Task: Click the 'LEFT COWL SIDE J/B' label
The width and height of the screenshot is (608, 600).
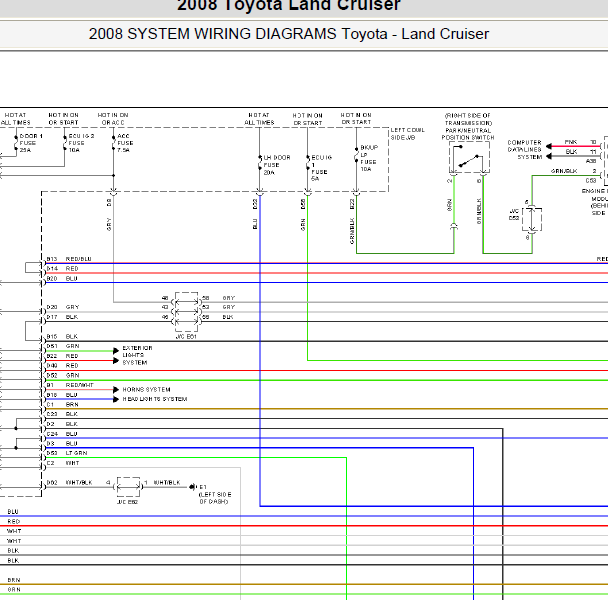Action: pyautogui.click(x=408, y=134)
